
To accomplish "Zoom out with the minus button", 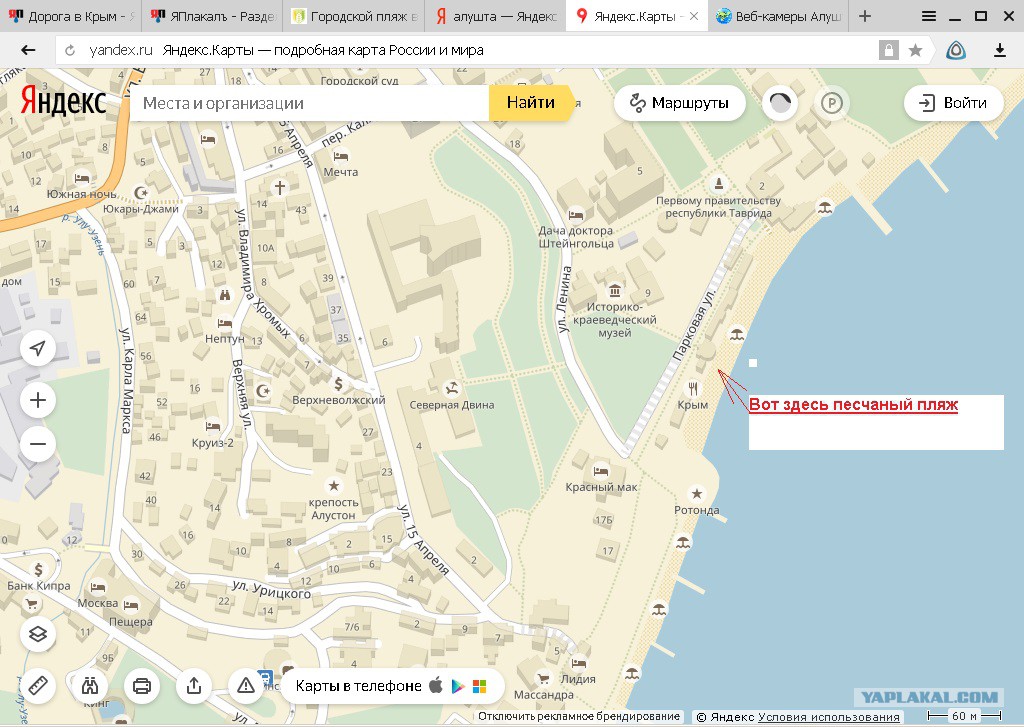I will (37, 443).
